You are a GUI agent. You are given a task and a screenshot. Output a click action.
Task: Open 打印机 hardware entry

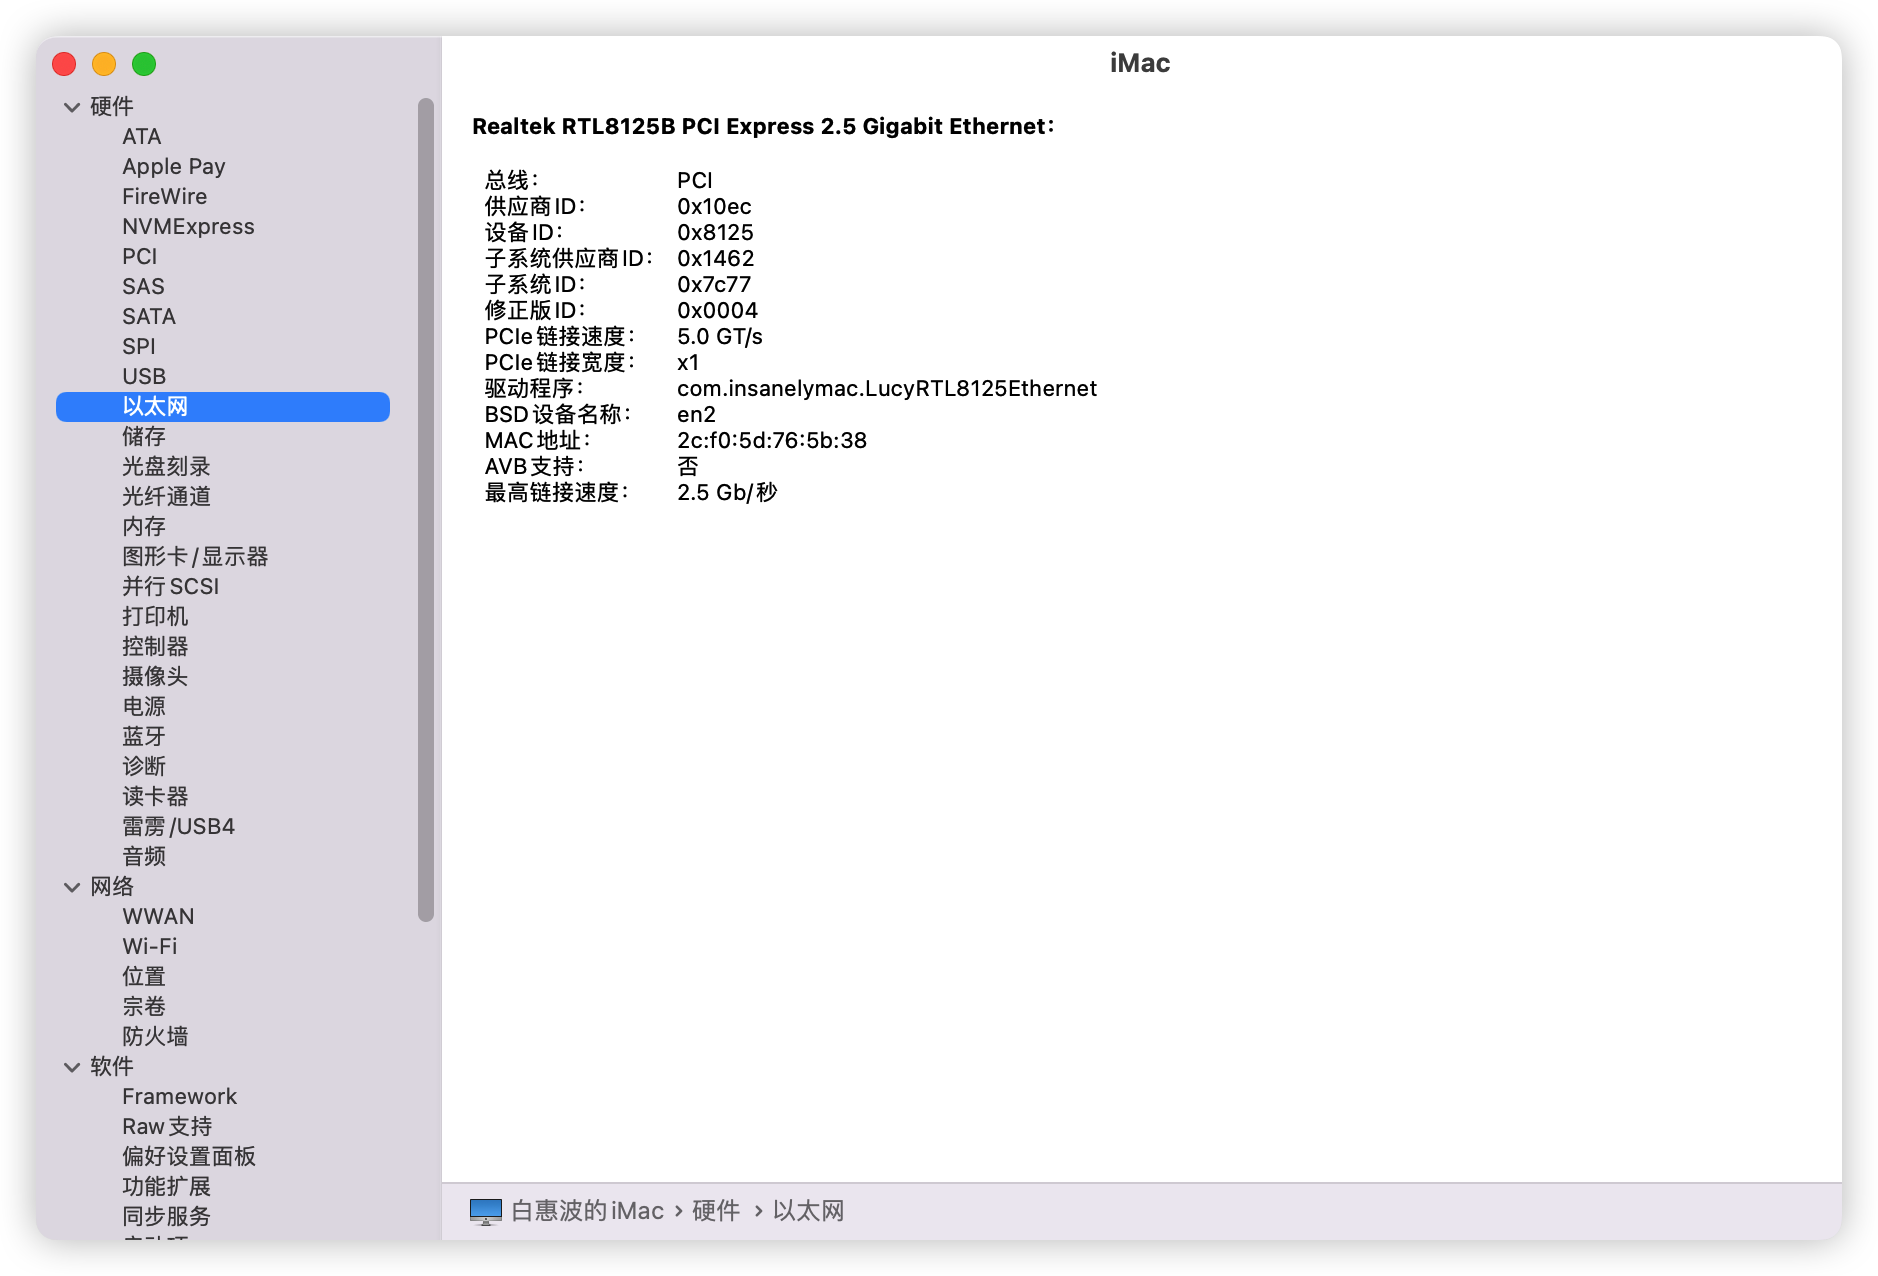click(x=155, y=617)
